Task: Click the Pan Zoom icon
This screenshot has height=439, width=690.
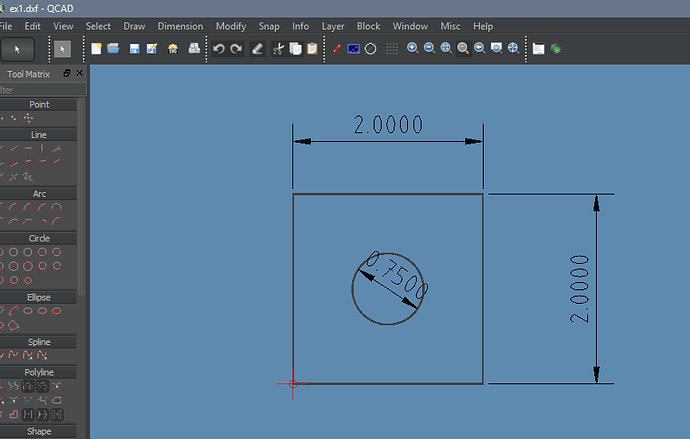Action: pos(513,48)
